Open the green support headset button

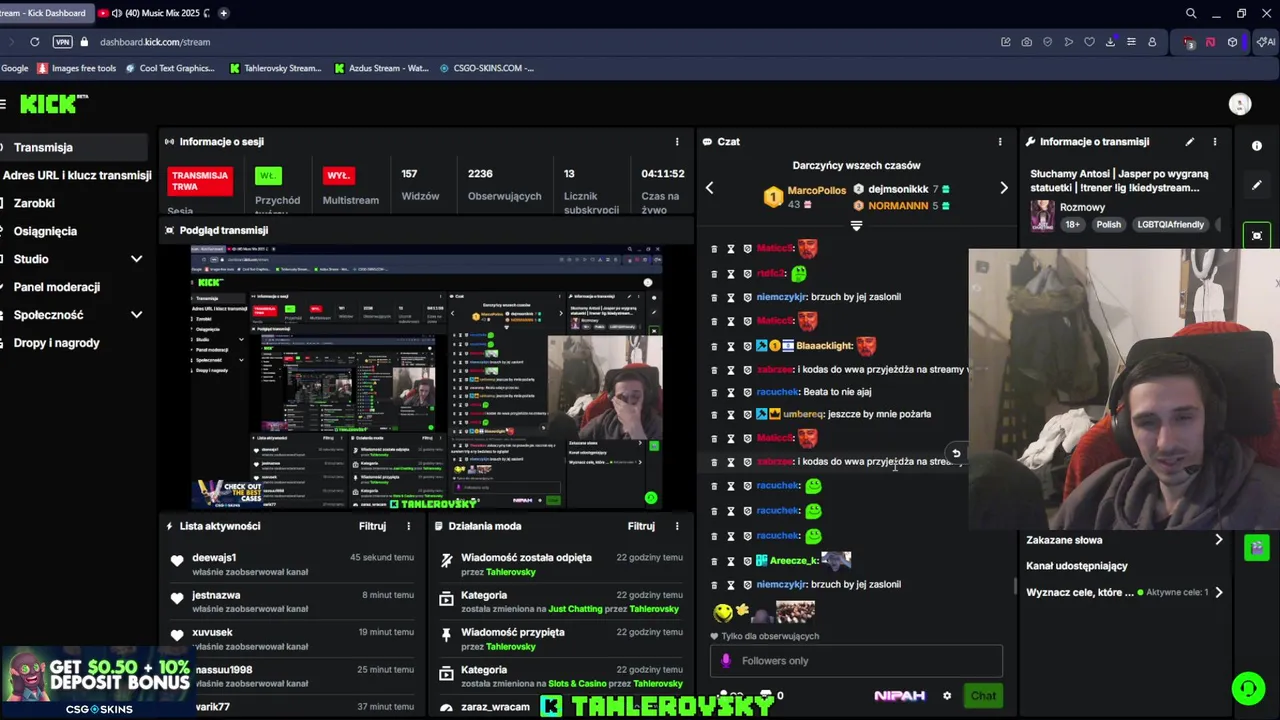tap(1248, 688)
